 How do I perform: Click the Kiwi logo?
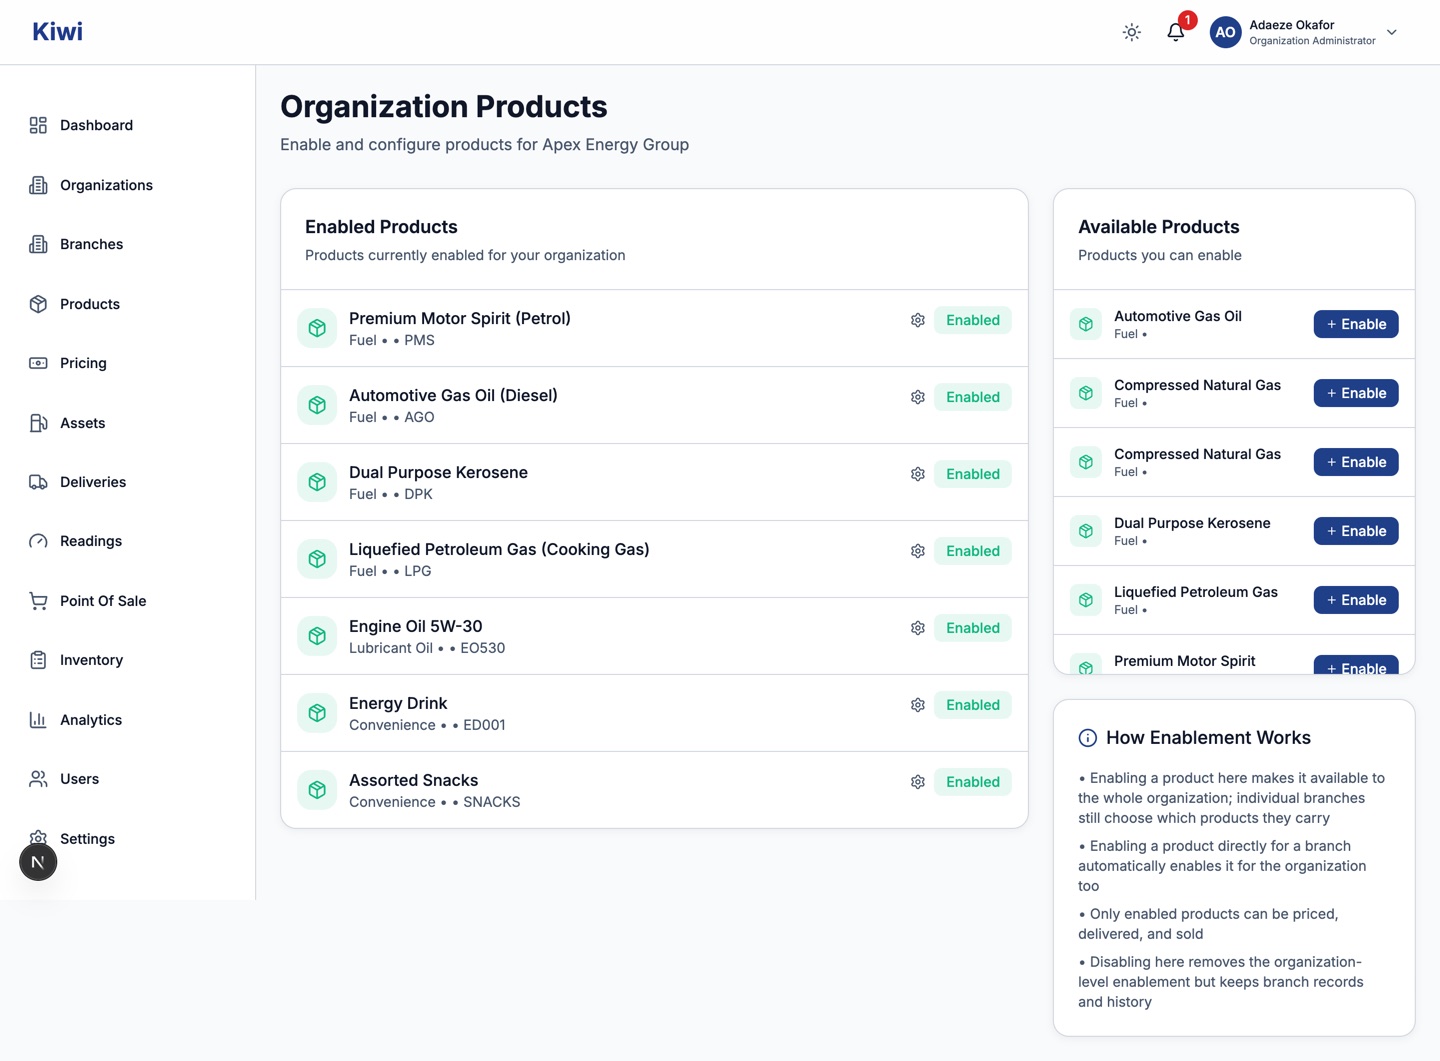coord(57,32)
